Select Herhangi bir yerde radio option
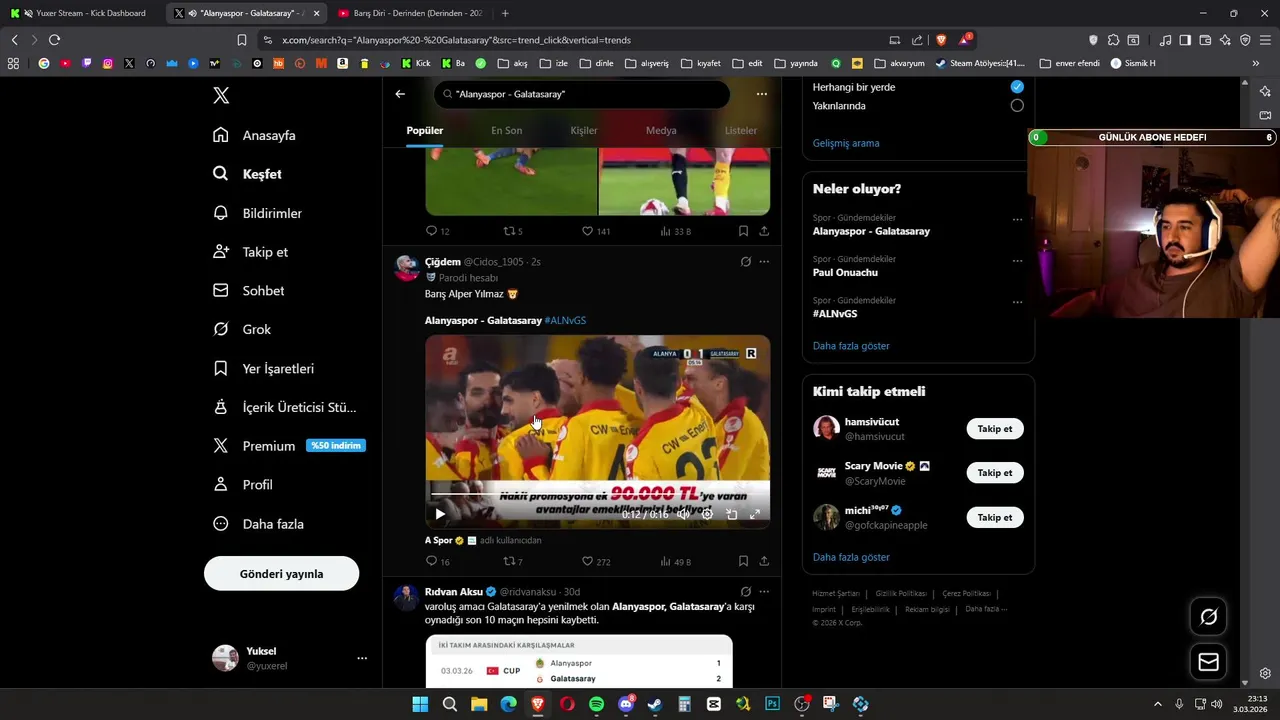This screenshot has height=720, width=1280. click(1017, 87)
